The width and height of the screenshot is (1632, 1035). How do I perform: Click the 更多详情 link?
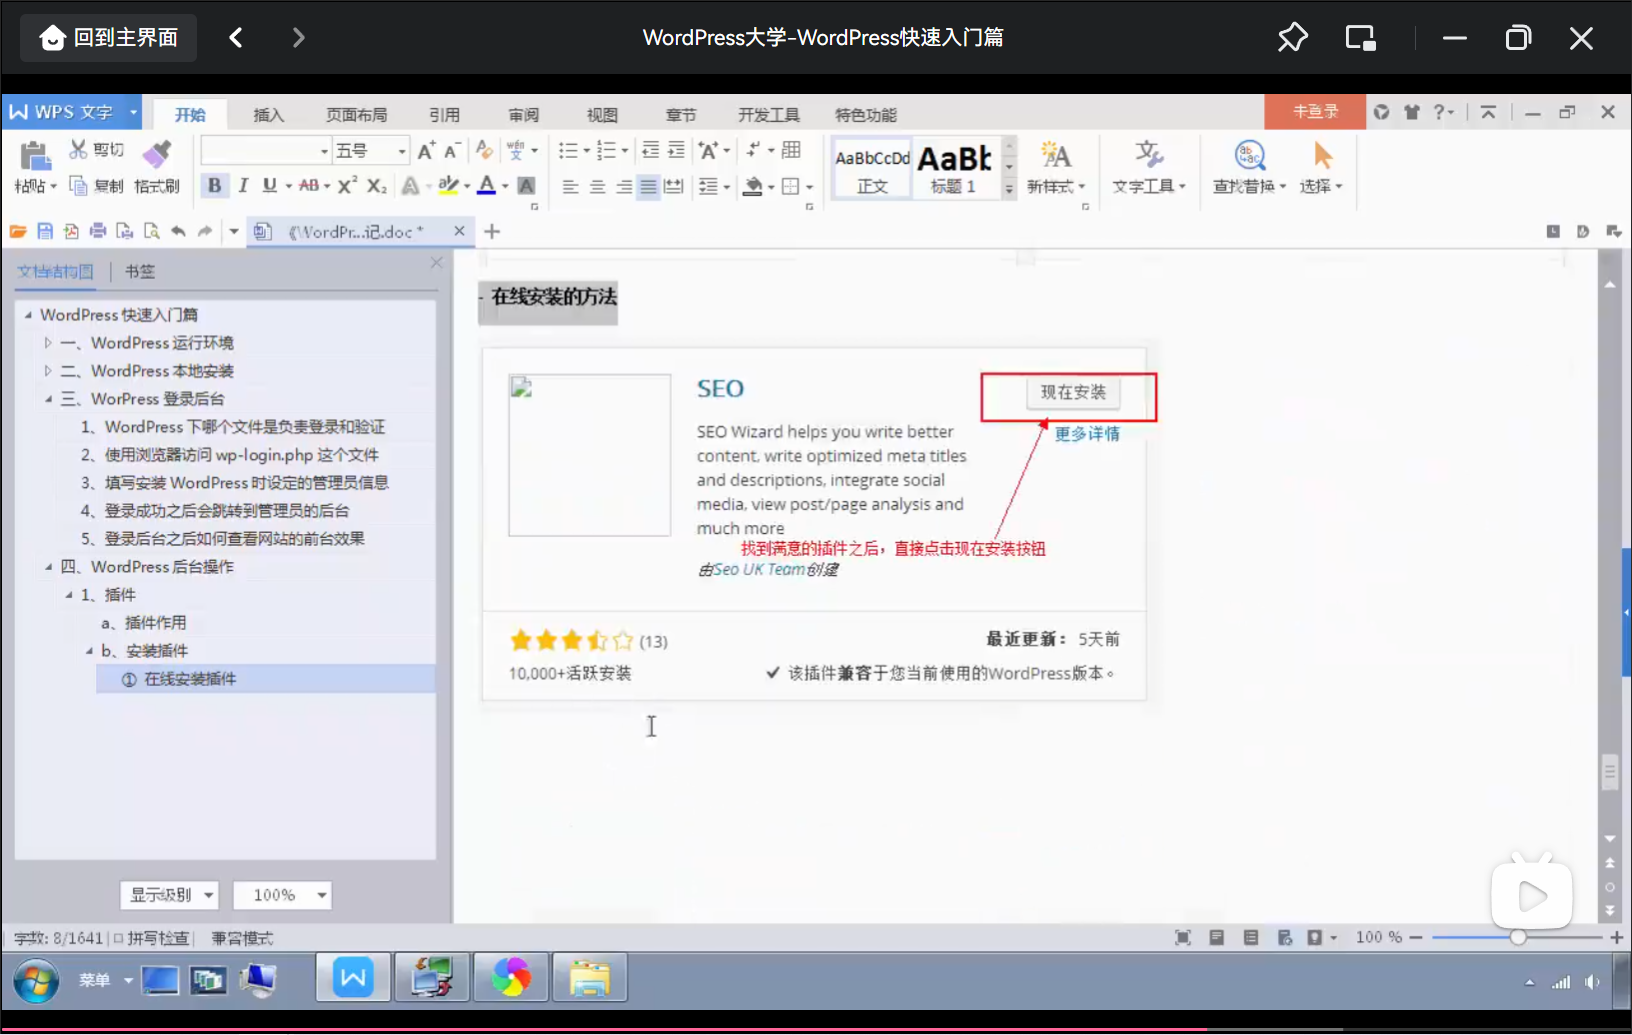(x=1087, y=434)
